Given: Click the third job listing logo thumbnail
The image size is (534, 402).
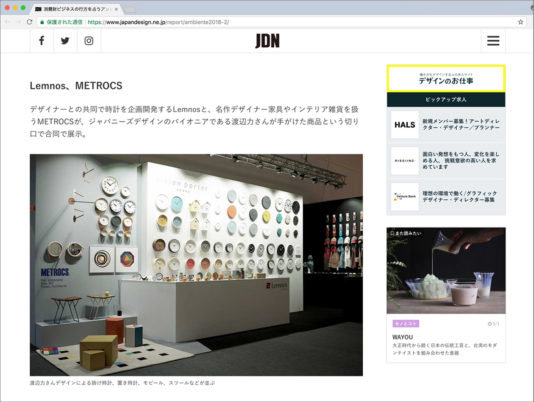Looking at the screenshot, I should coord(405,197).
